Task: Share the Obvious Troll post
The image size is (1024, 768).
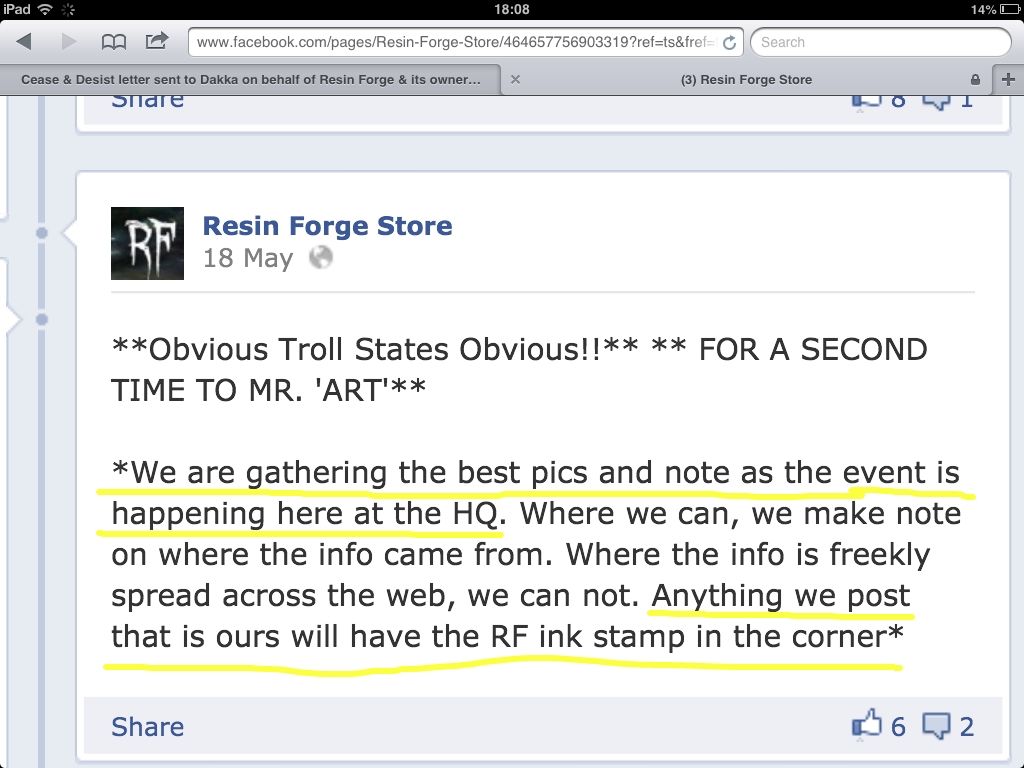Action: point(148,727)
